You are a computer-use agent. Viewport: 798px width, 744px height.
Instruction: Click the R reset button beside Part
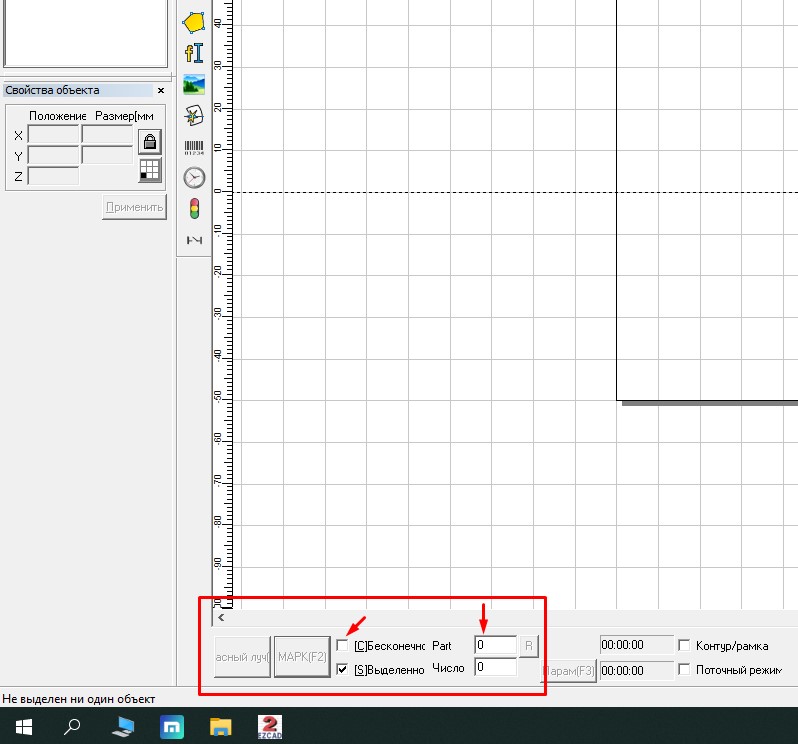(529, 646)
